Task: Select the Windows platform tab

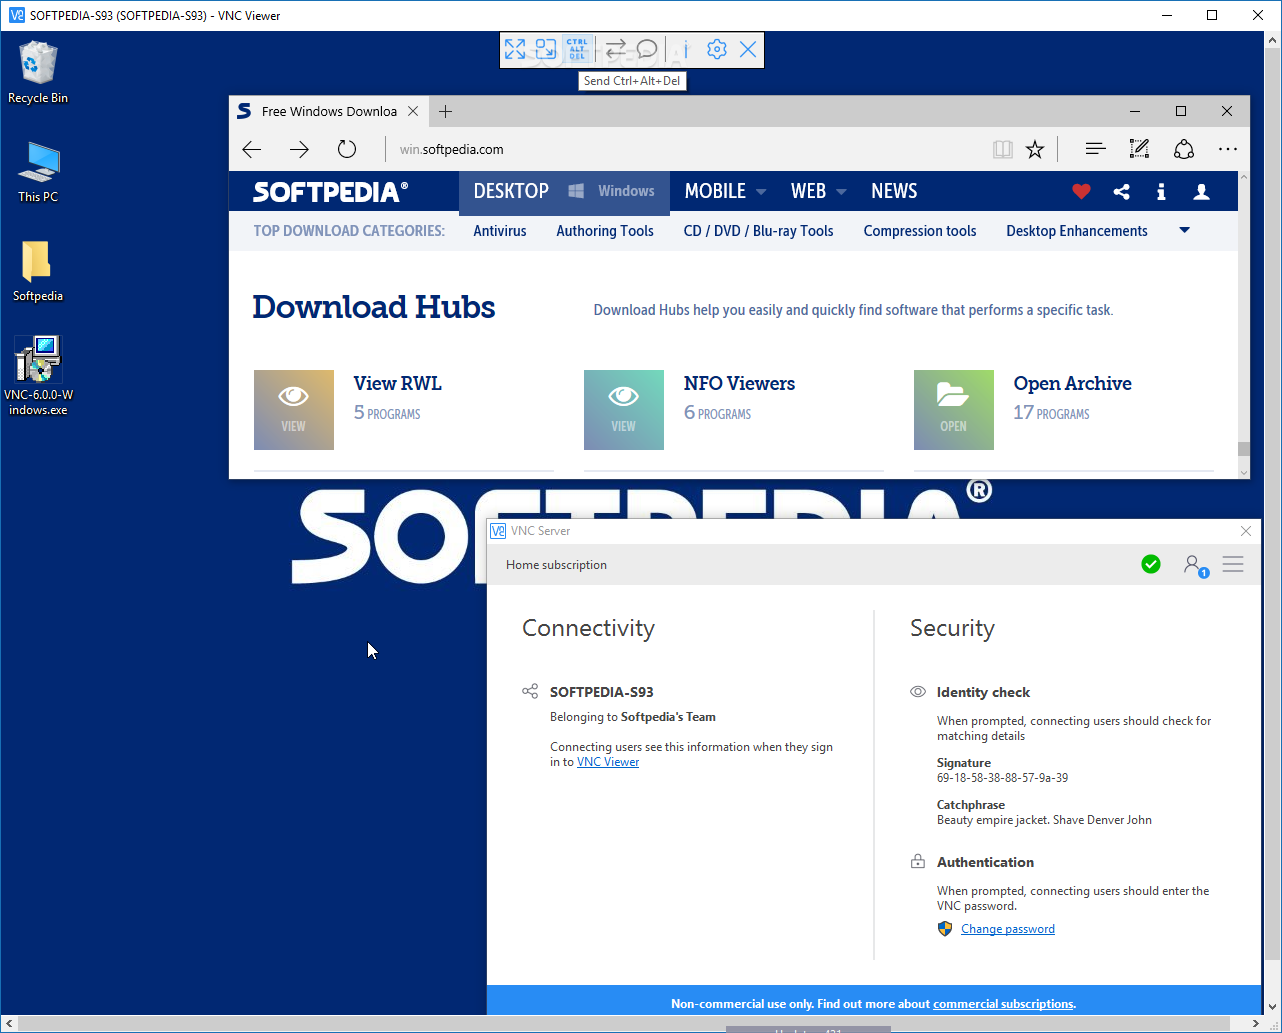Action: 613,191
